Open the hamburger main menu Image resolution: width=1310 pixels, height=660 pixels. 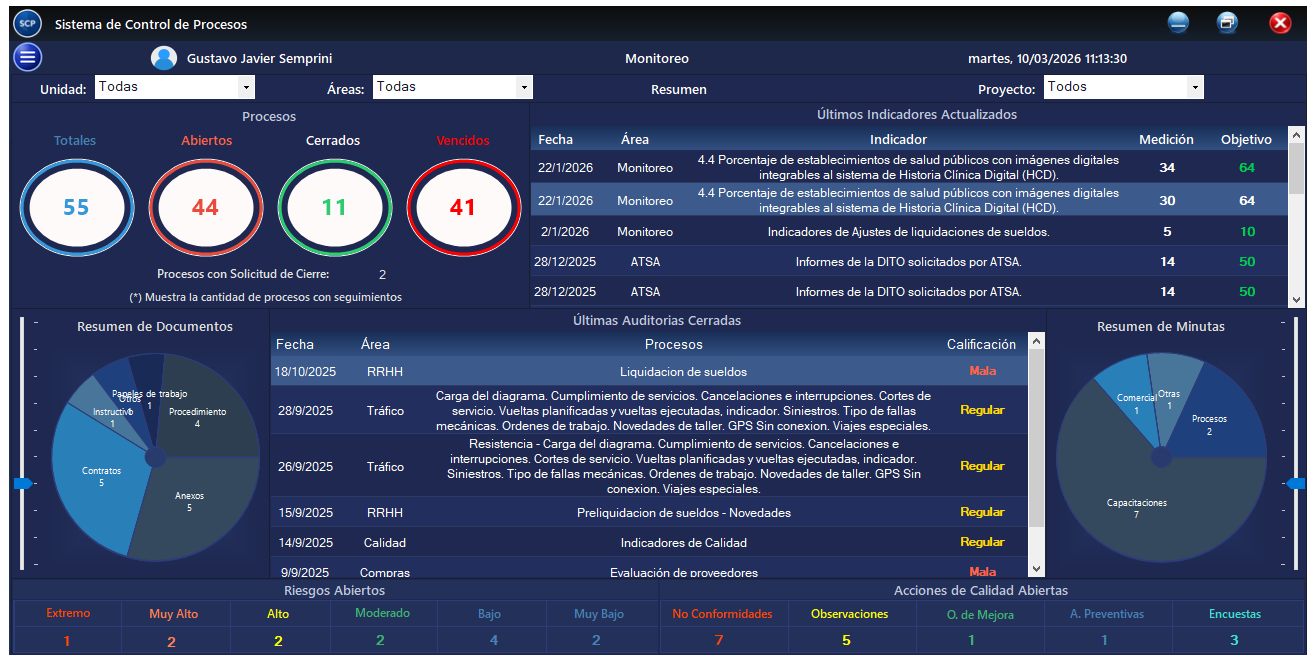(27, 57)
